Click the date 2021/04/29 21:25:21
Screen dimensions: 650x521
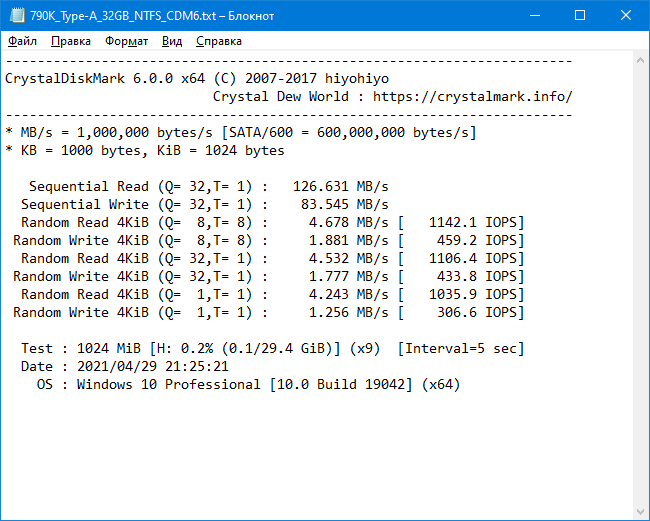(x=153, y=366)
